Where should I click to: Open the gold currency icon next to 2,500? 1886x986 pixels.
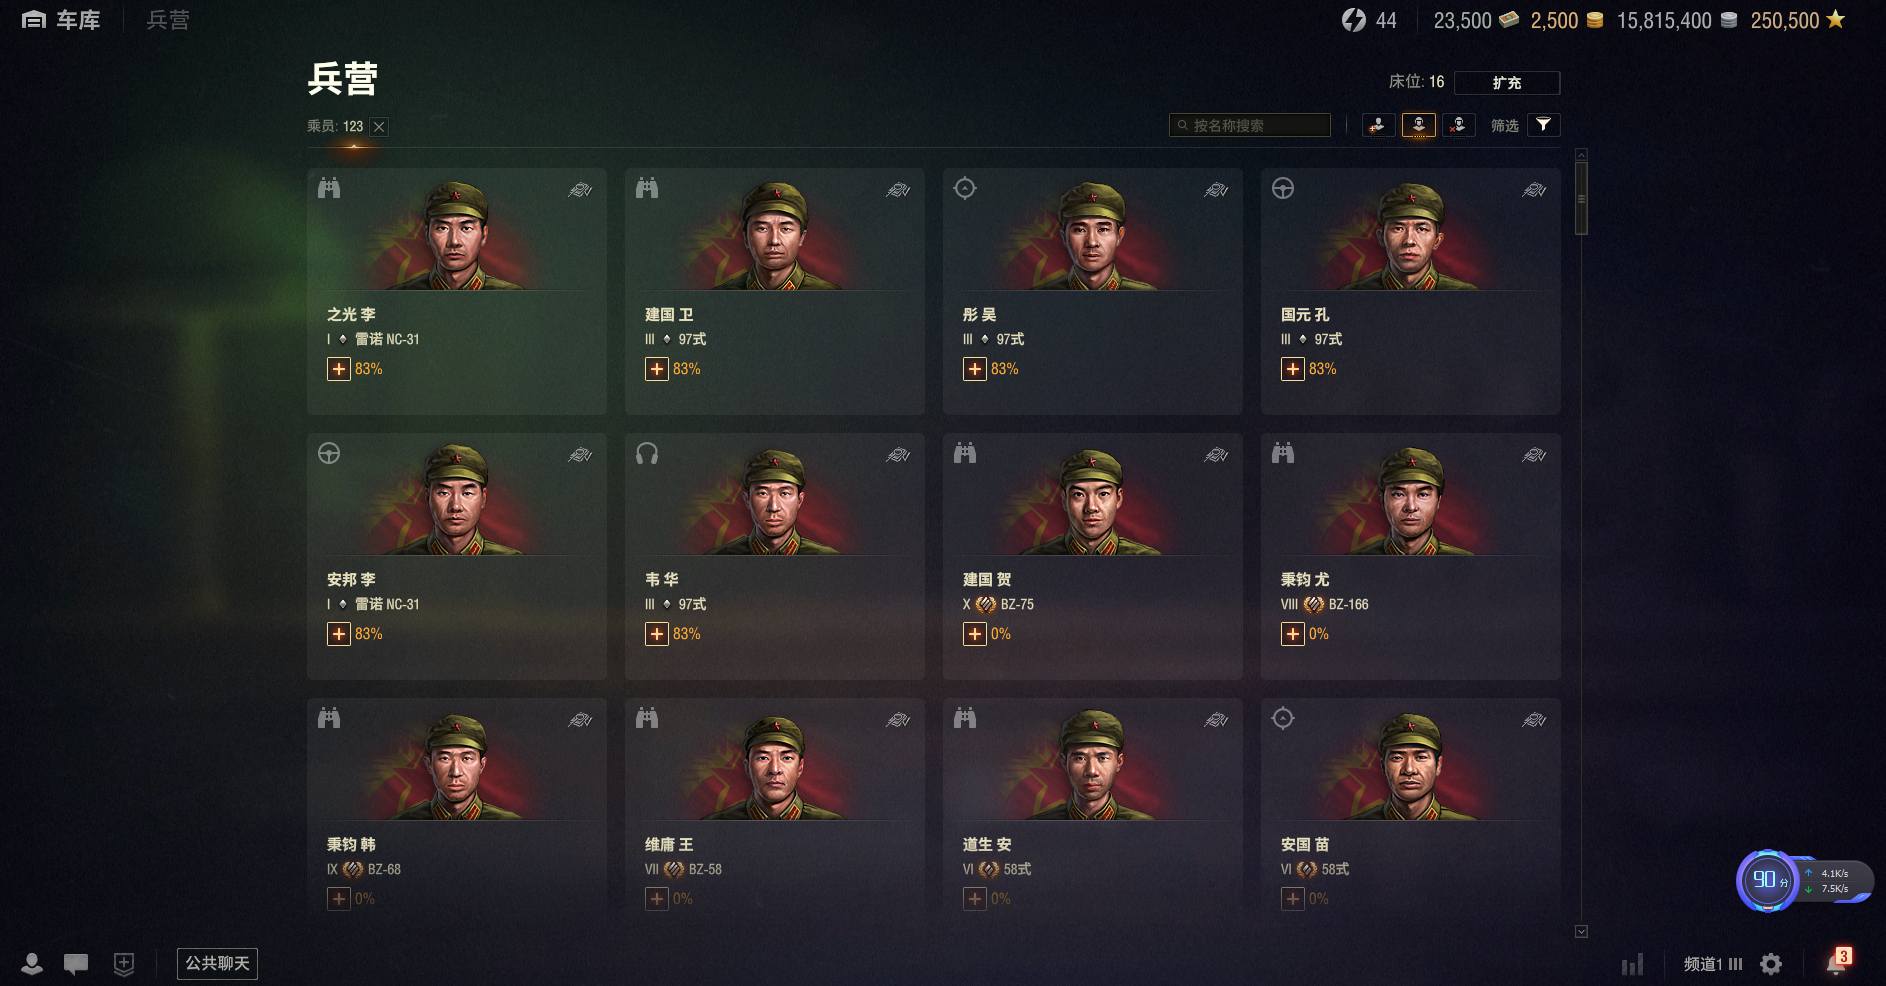pos(1595,20)
